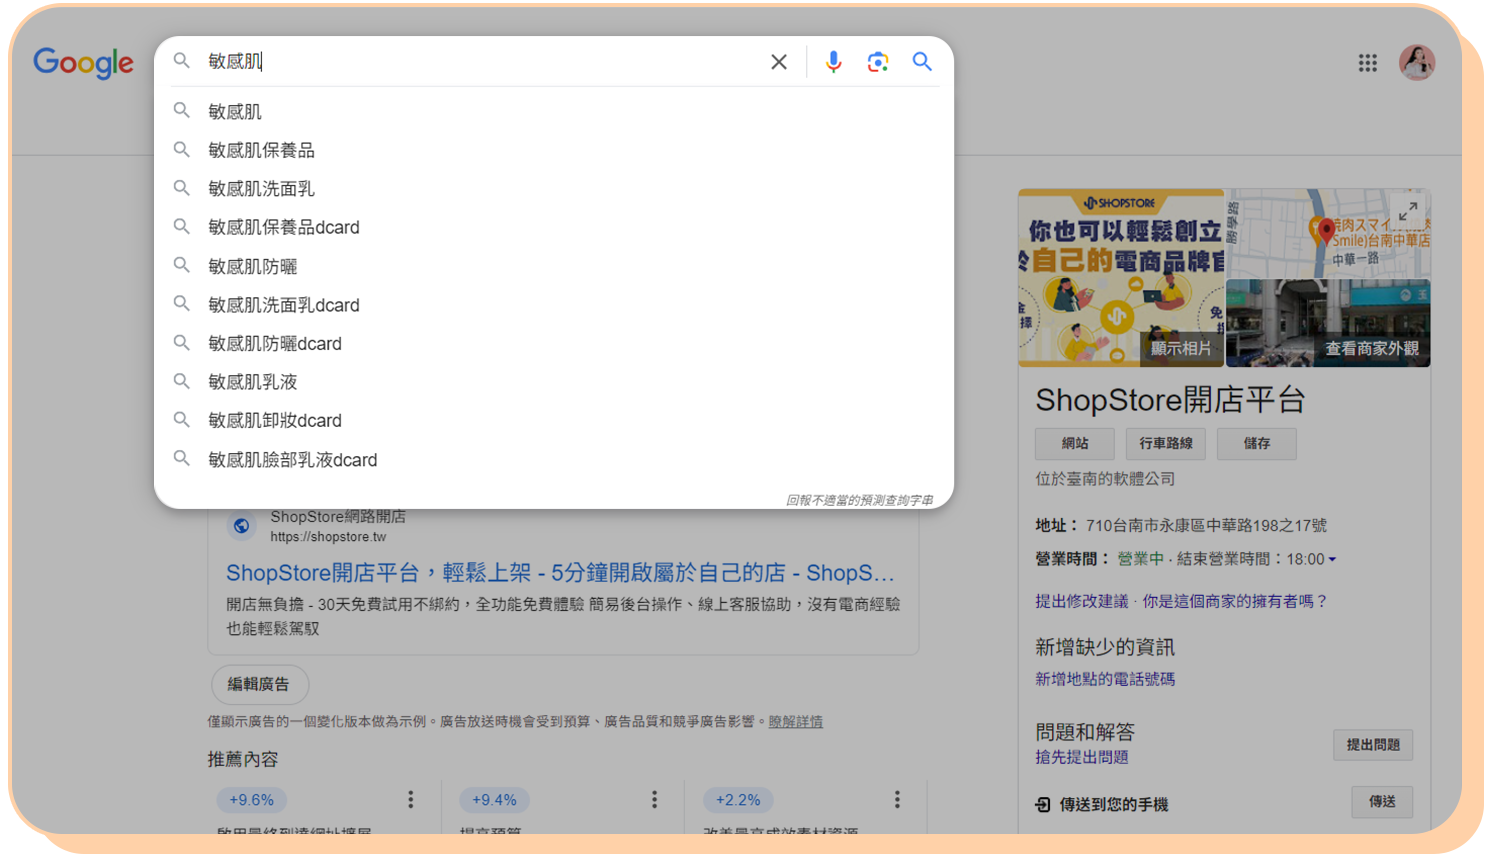1489x858 pixels.
Task: Open options menu on +9.6% card
Action: [410, 799]
